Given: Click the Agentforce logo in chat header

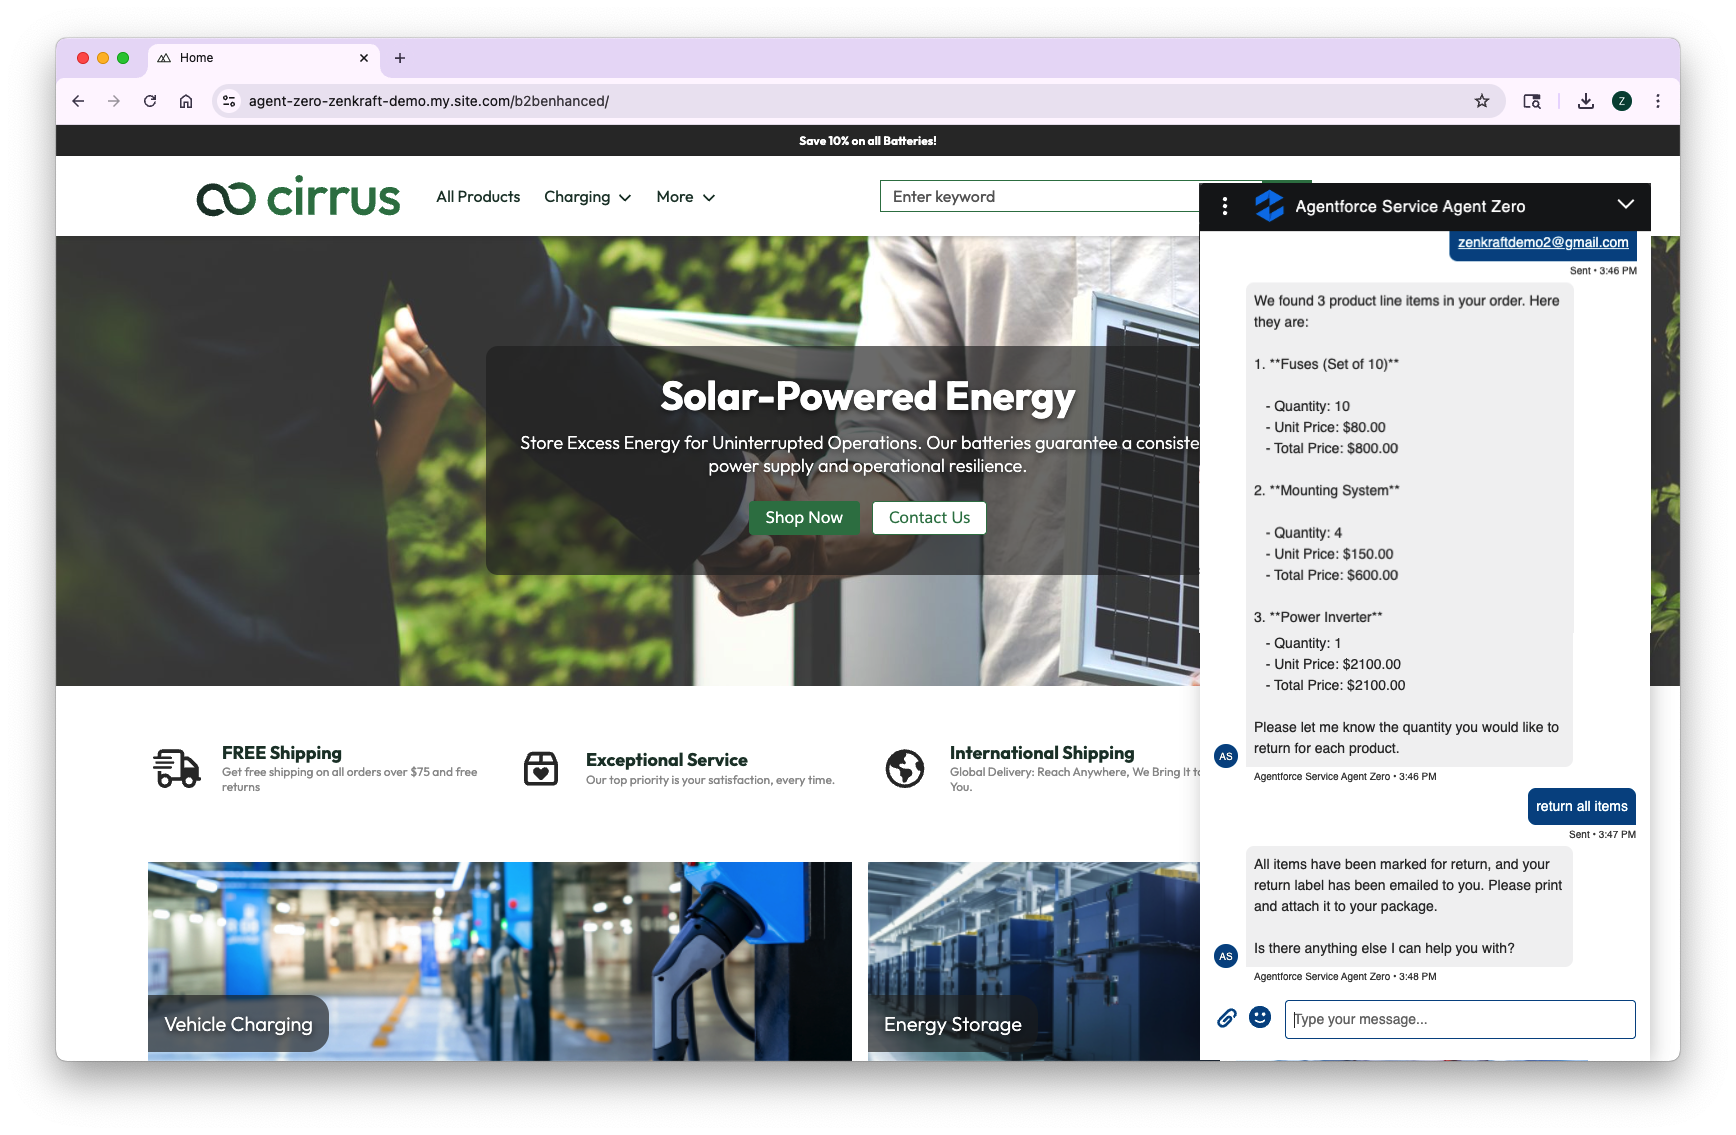Looking at the screenshot, I should point(1268,206).
